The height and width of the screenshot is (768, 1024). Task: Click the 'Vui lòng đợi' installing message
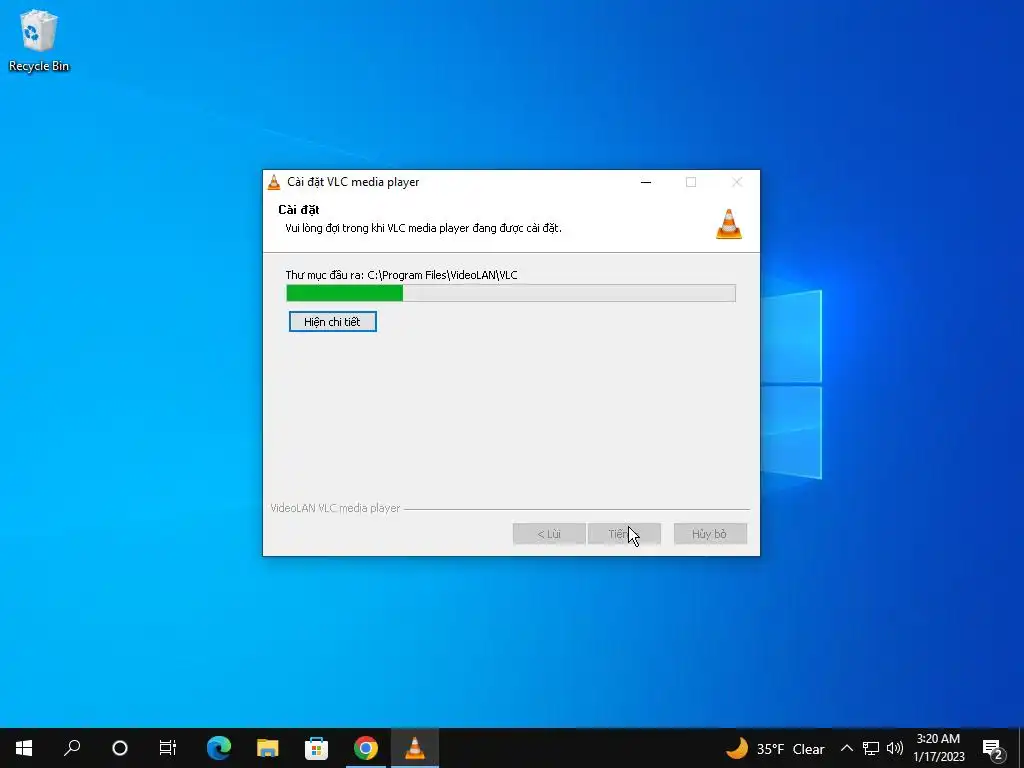point(423,229)
